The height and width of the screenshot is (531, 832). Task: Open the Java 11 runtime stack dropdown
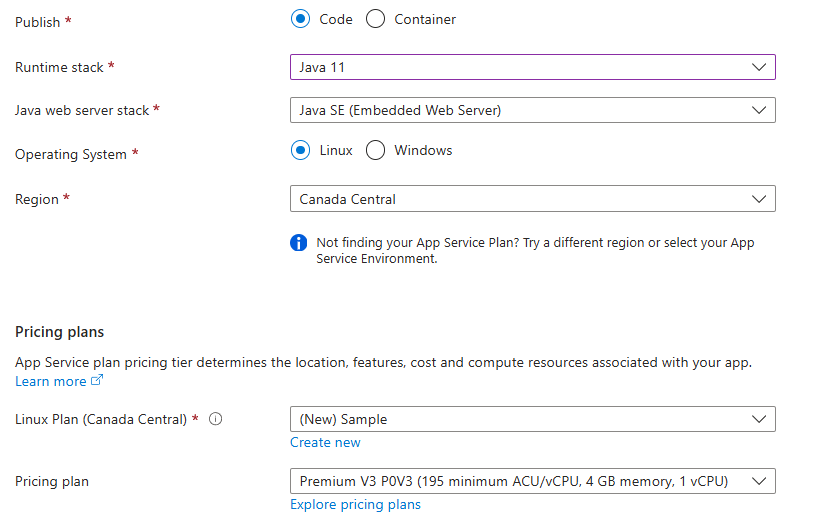pos(520,67)
